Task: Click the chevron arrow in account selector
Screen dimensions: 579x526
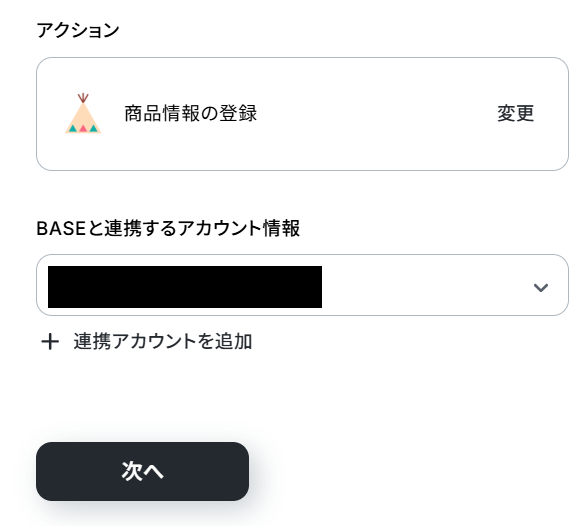Action: click(541, 287)
